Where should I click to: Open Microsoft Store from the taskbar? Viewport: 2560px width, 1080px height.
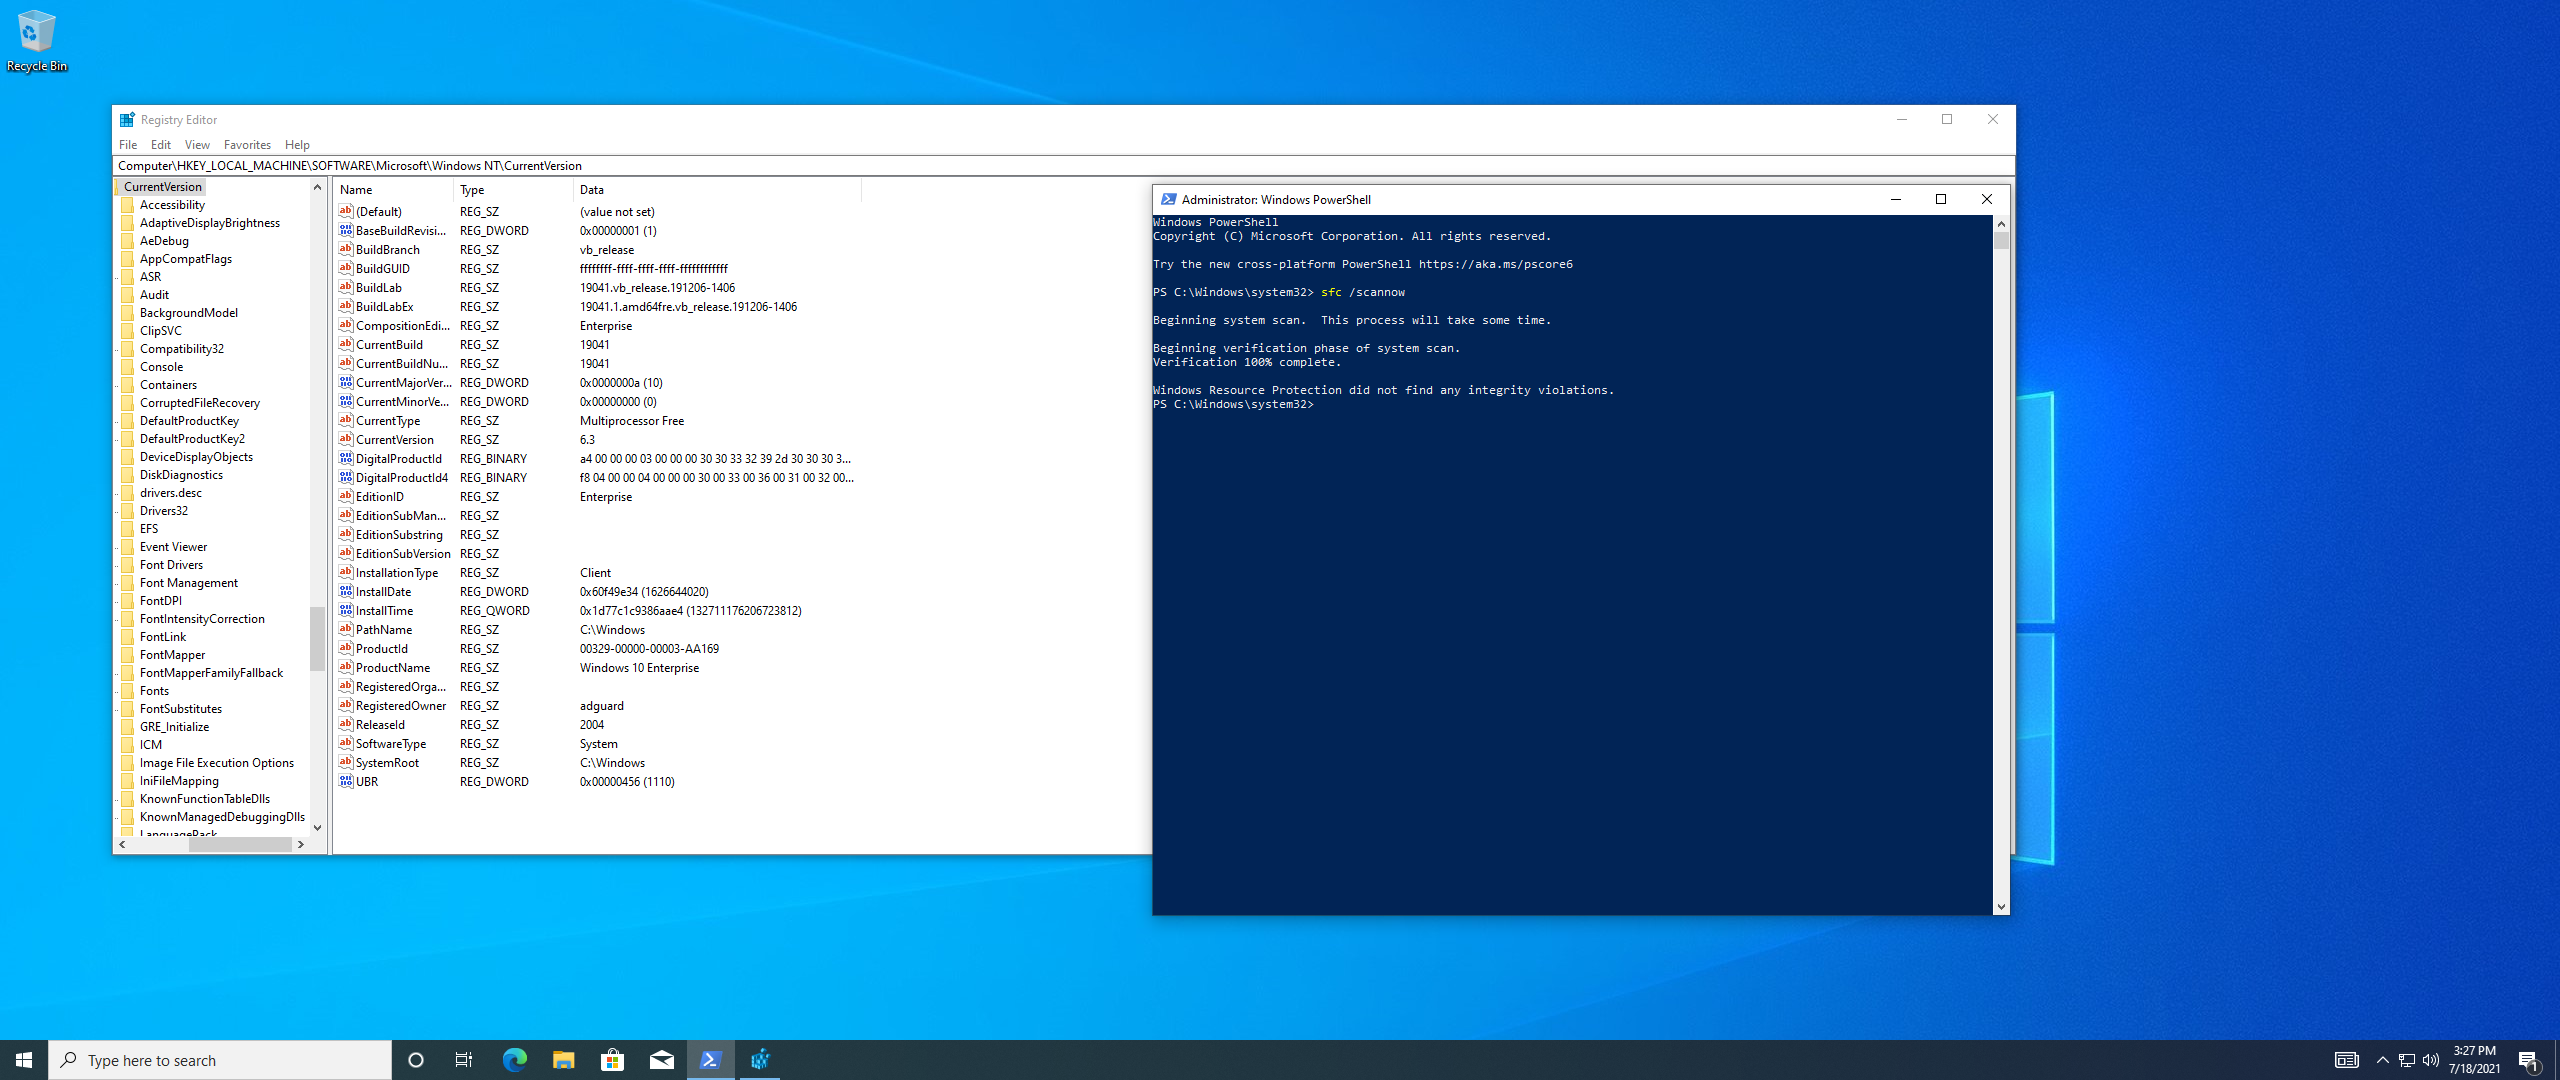(612, 1060)
